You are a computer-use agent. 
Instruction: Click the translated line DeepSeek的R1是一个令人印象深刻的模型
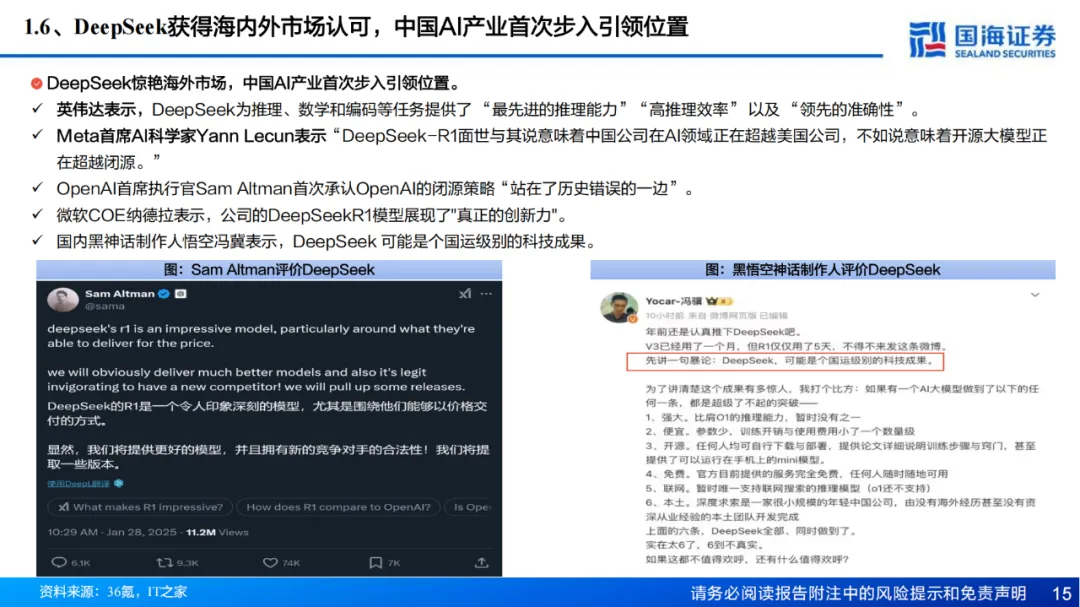(267, 413)
